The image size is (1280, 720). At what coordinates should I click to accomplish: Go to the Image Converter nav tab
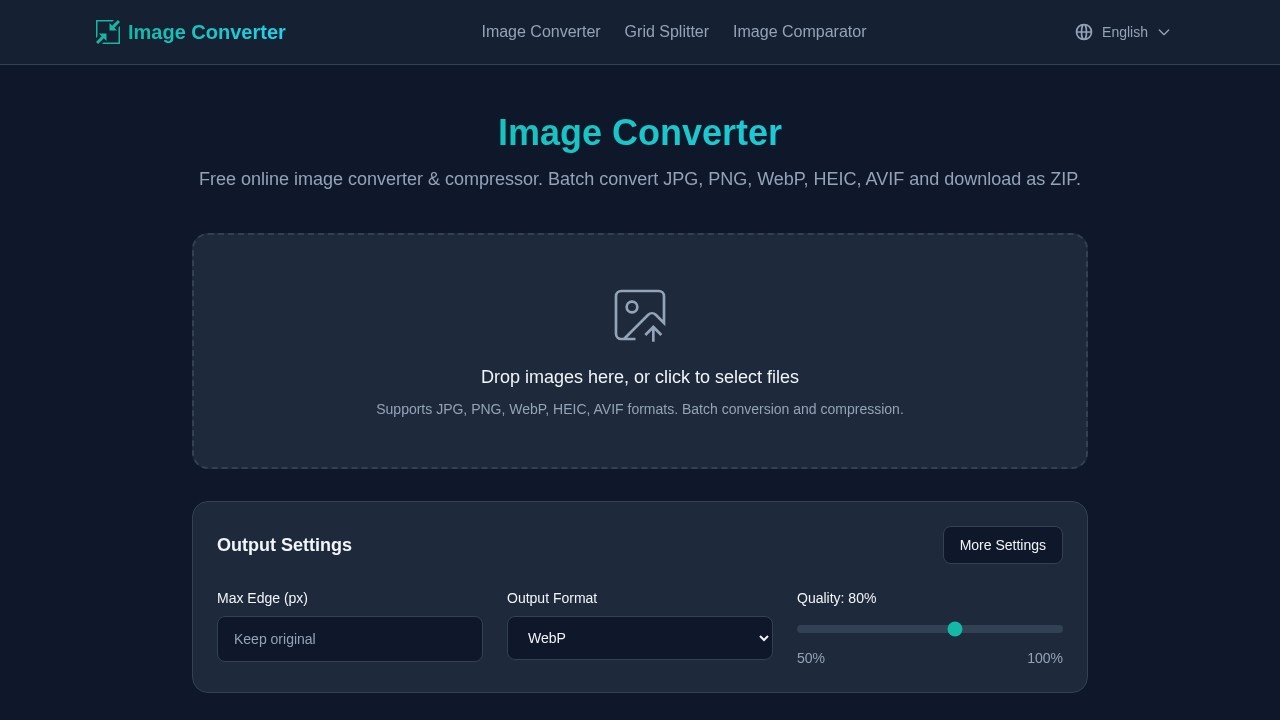(541, 32)
